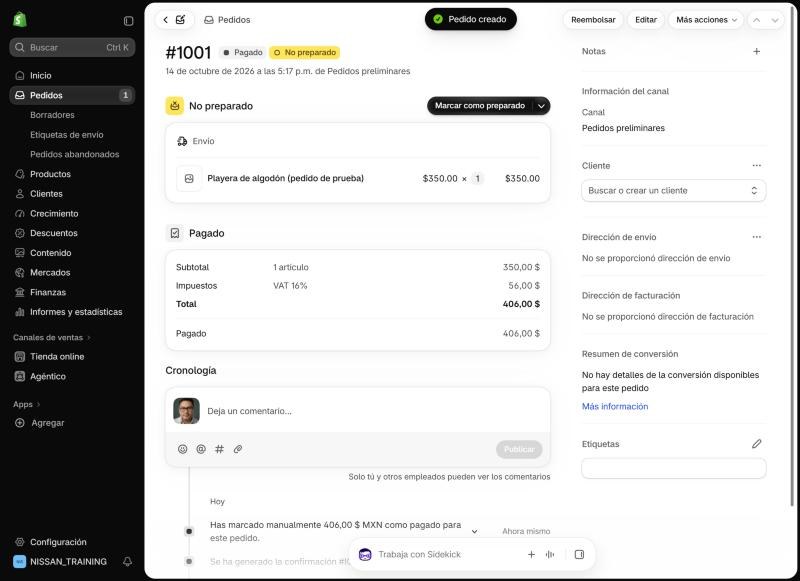Click the edit order icon beside back arrow
This screenshot has width=800, height=581.
180,19
